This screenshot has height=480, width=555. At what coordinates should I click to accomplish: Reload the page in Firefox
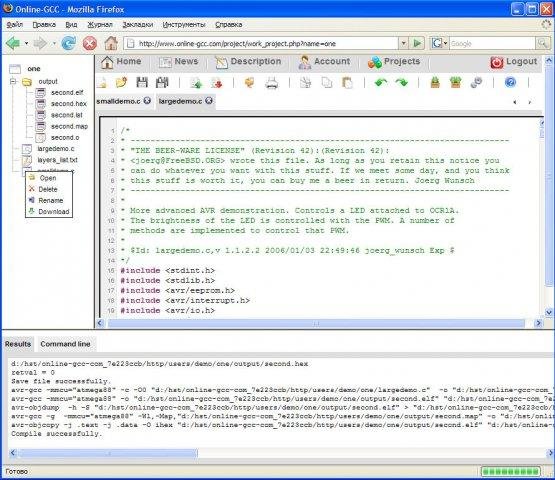pos(68,43)
